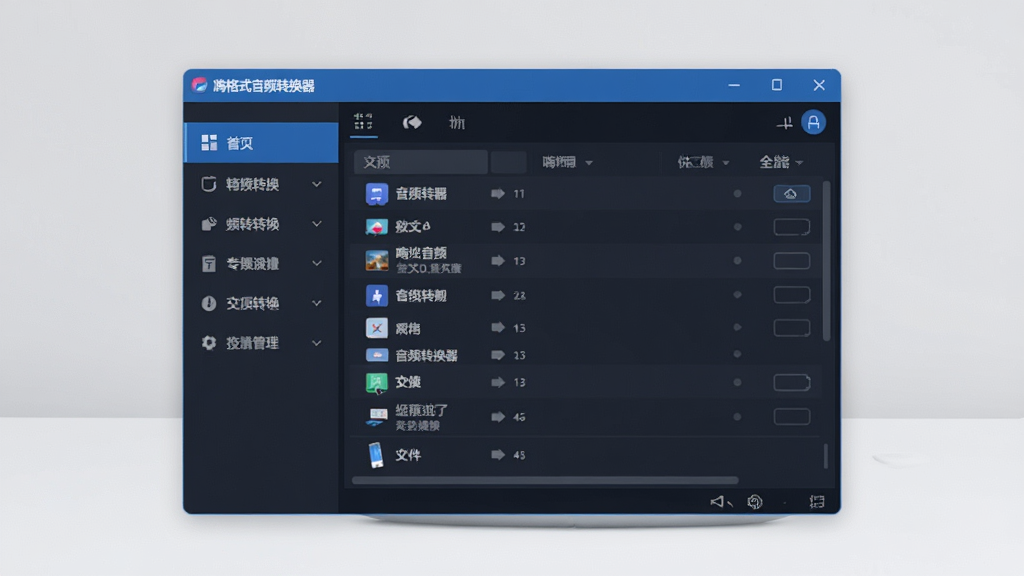Open the landscape photo thumbnail in the list
This screenshot has width=1024, height=576.
(377, 261)
